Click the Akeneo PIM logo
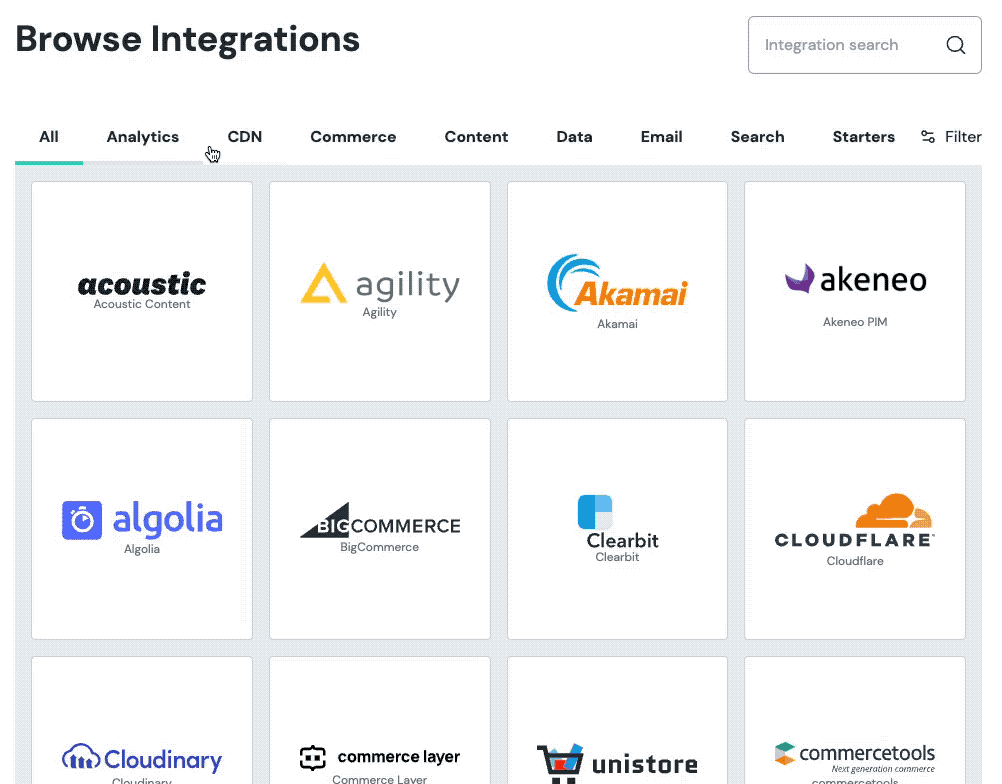This screenshot has width=1002, height=784. 855,280
